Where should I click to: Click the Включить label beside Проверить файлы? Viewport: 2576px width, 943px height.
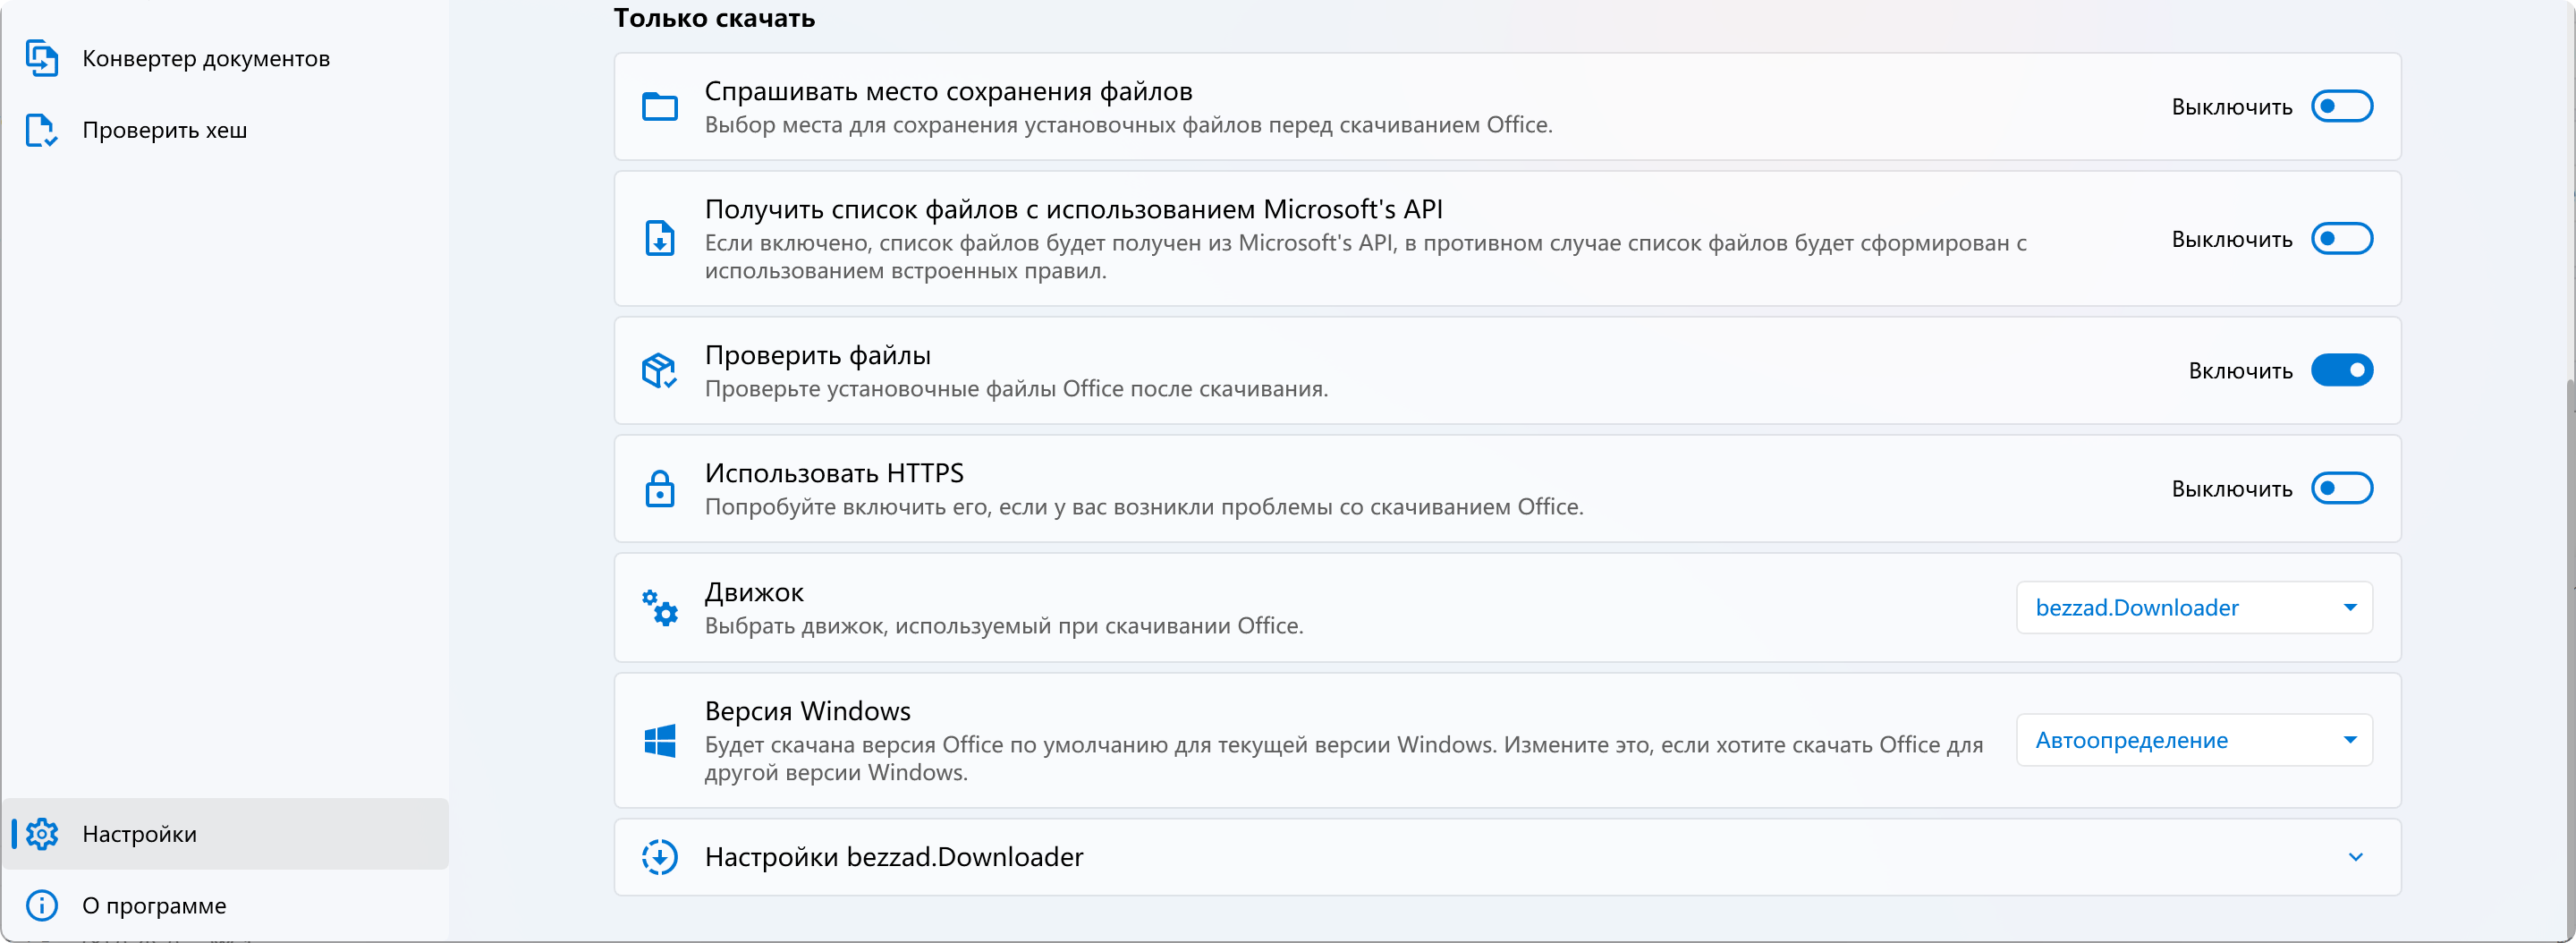pos(2241,371)
